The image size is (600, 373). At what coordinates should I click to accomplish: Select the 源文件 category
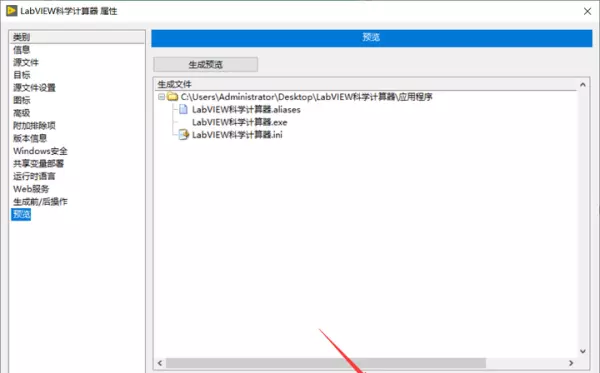(x=26, y=62)
